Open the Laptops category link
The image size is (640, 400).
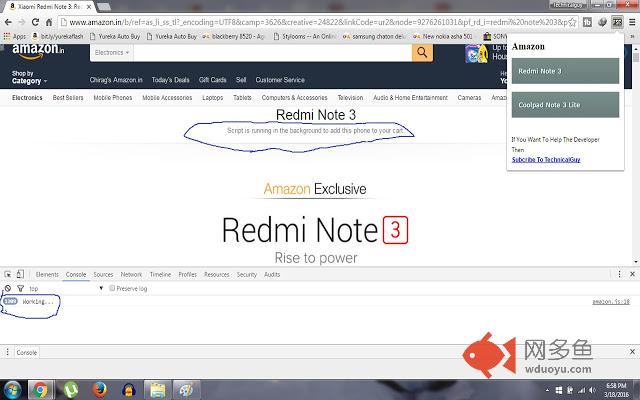pyautogui.click(x=213, y=98)
